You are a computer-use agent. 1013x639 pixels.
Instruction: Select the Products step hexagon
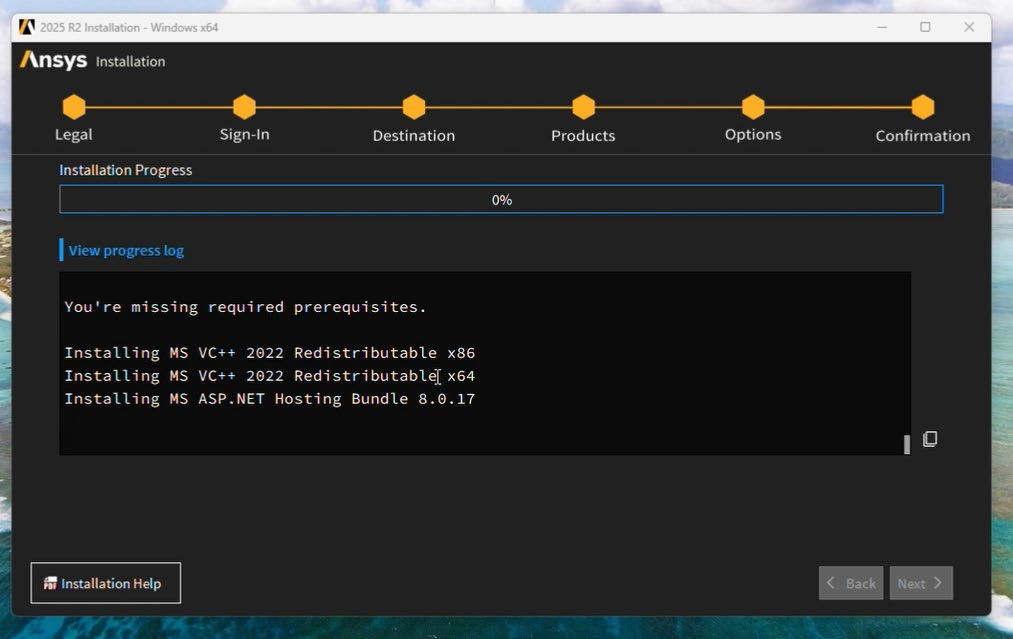coord(584,107)
